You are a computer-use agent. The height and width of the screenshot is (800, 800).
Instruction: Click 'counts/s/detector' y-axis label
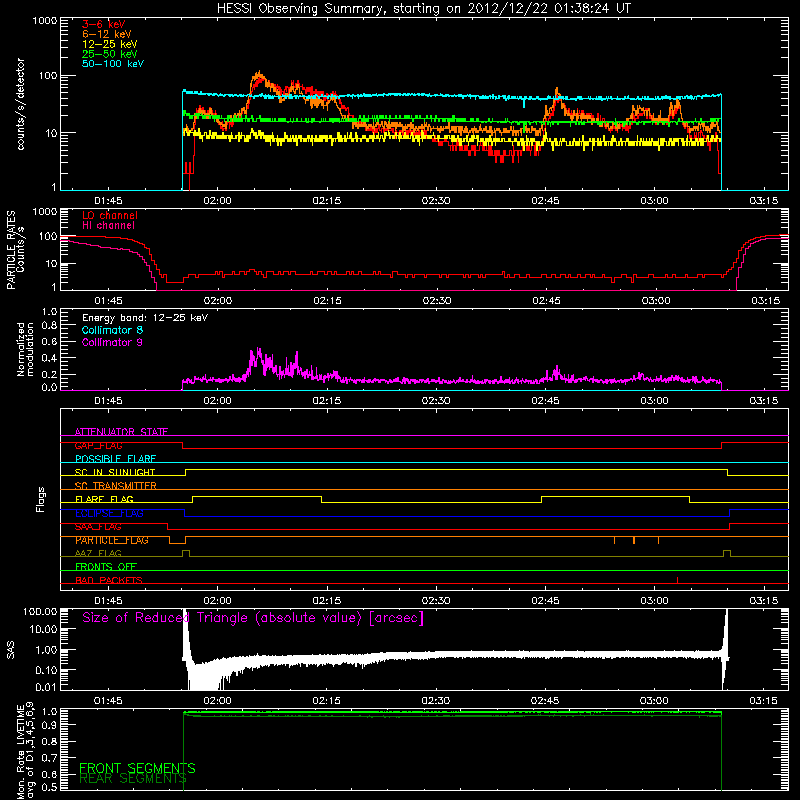click(x=20, y=104)
